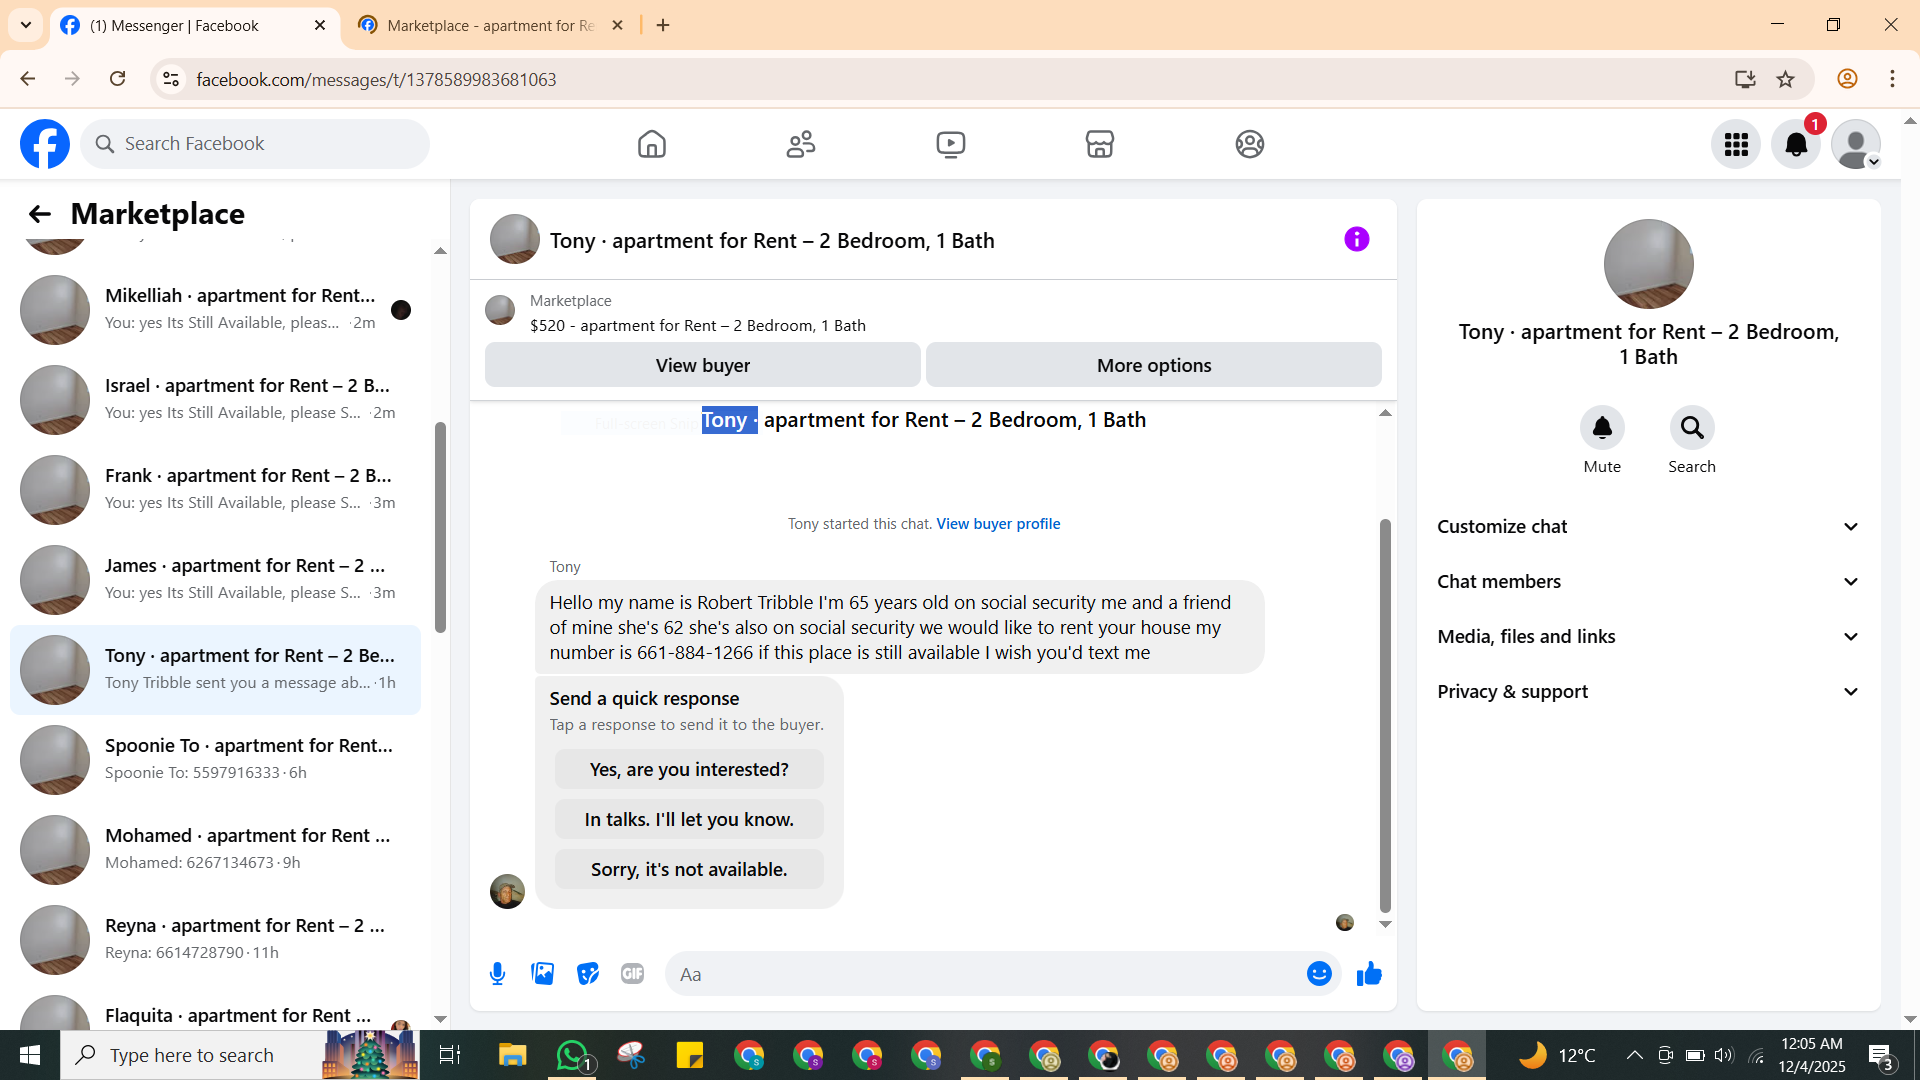Expand the Media, files and links section

1648,637
